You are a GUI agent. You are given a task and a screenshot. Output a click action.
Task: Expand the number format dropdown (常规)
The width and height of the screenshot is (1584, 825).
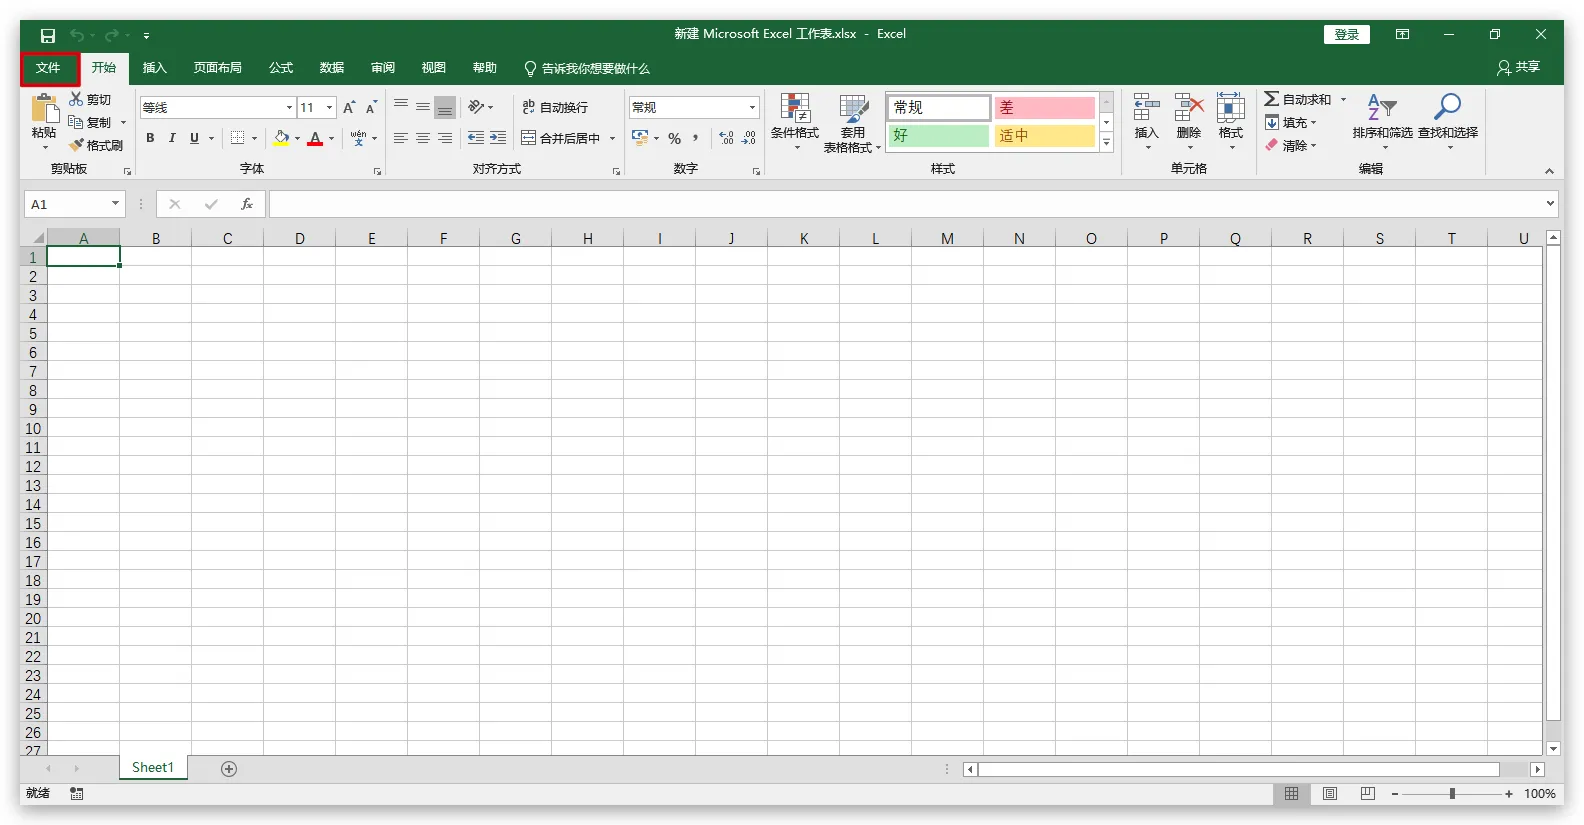(752, 107)
